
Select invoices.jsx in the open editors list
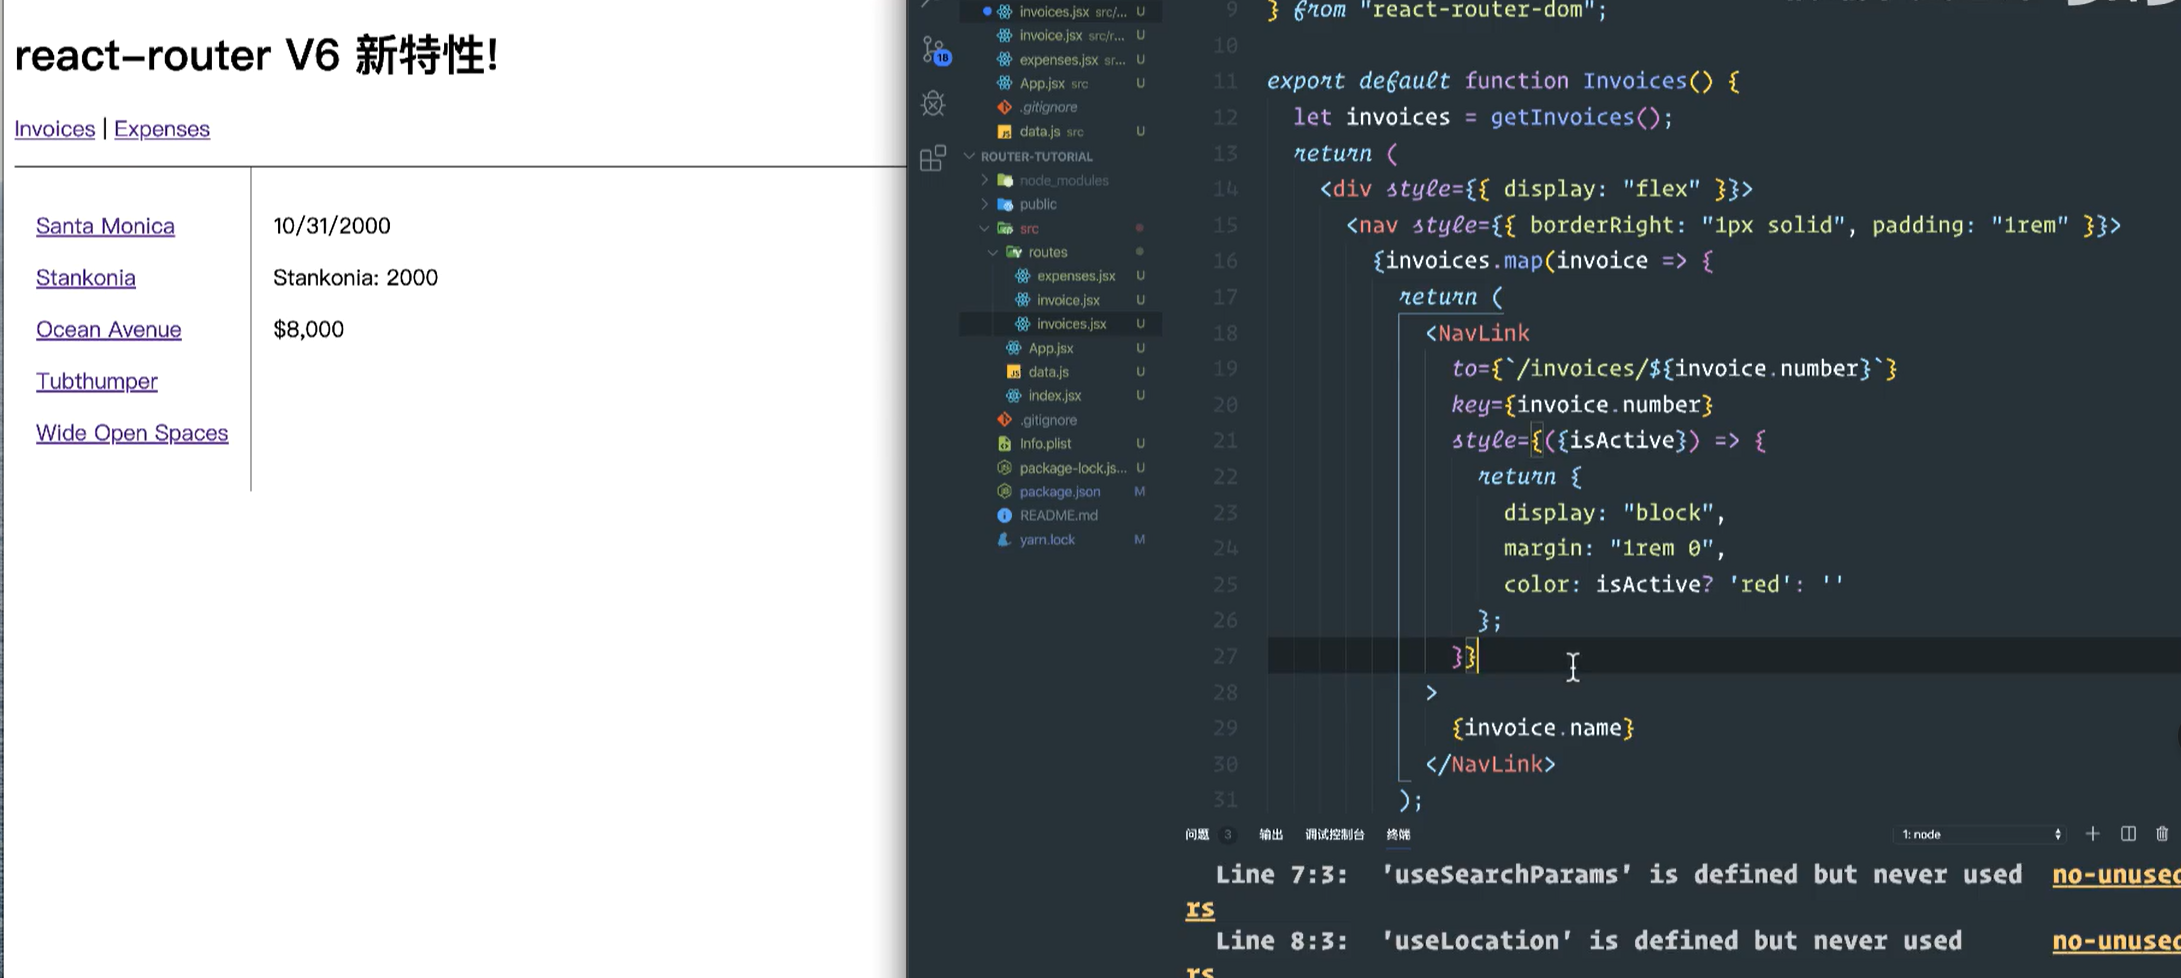[1060, 12]
